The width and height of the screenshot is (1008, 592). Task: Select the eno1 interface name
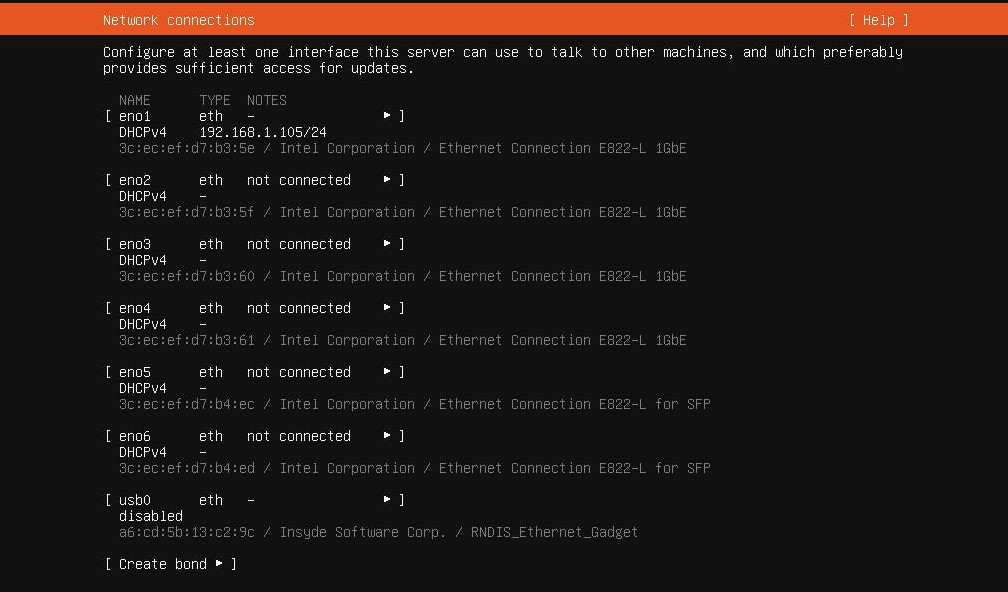[x=135, y=116]
